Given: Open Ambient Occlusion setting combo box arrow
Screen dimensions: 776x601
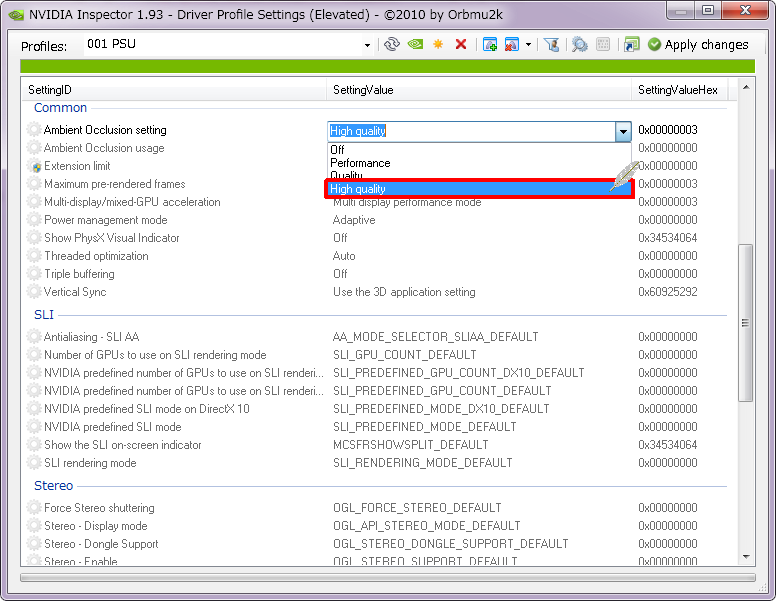Looking at the screenshot, I should click(x=623, y=132).
